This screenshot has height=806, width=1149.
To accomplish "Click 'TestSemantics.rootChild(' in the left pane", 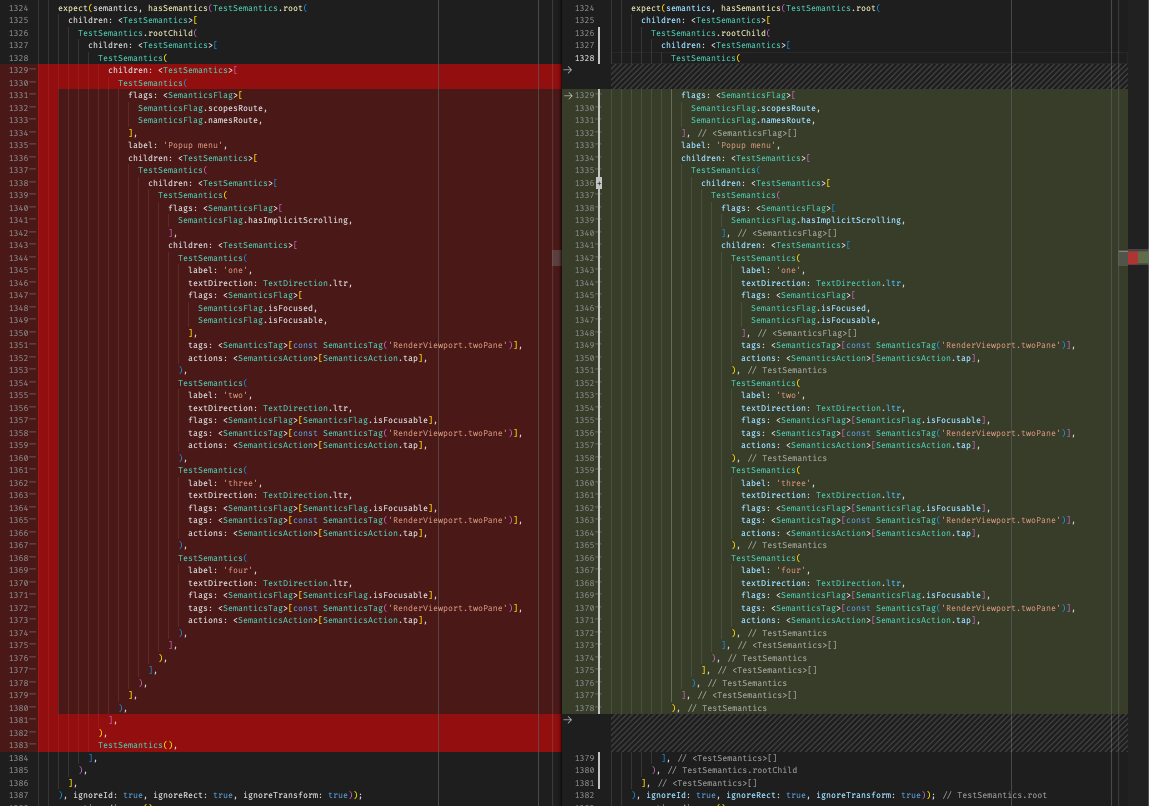I will point(138,33).
